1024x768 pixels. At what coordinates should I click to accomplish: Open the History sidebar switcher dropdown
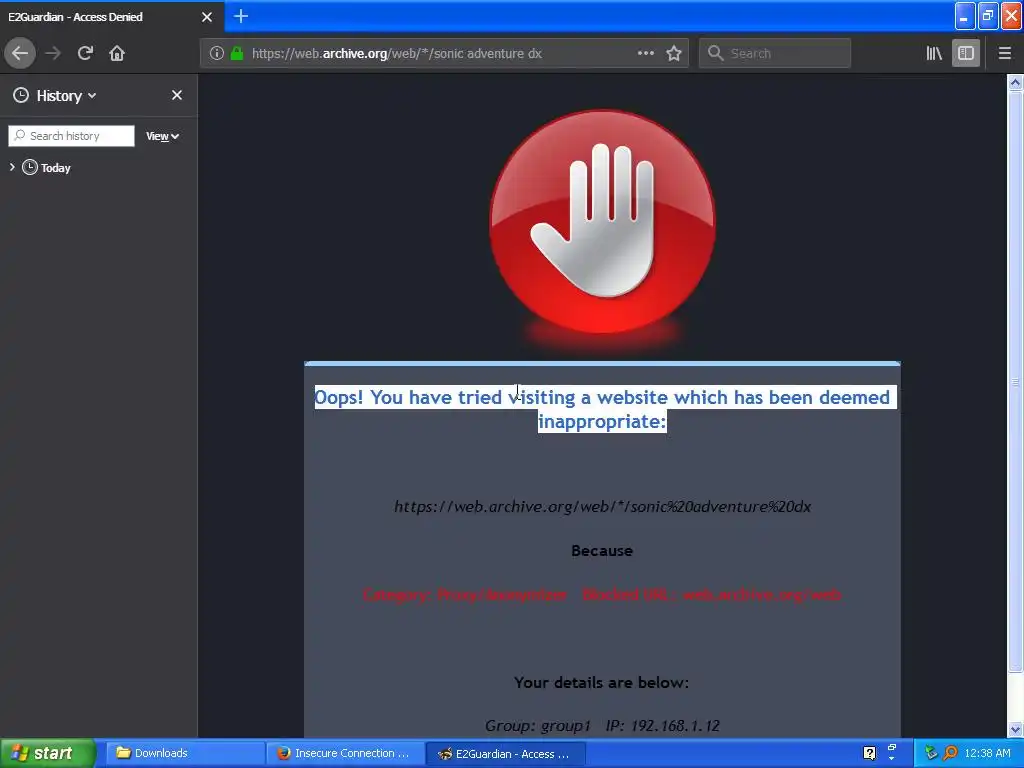pyautogui.click(x=56, y=95)
